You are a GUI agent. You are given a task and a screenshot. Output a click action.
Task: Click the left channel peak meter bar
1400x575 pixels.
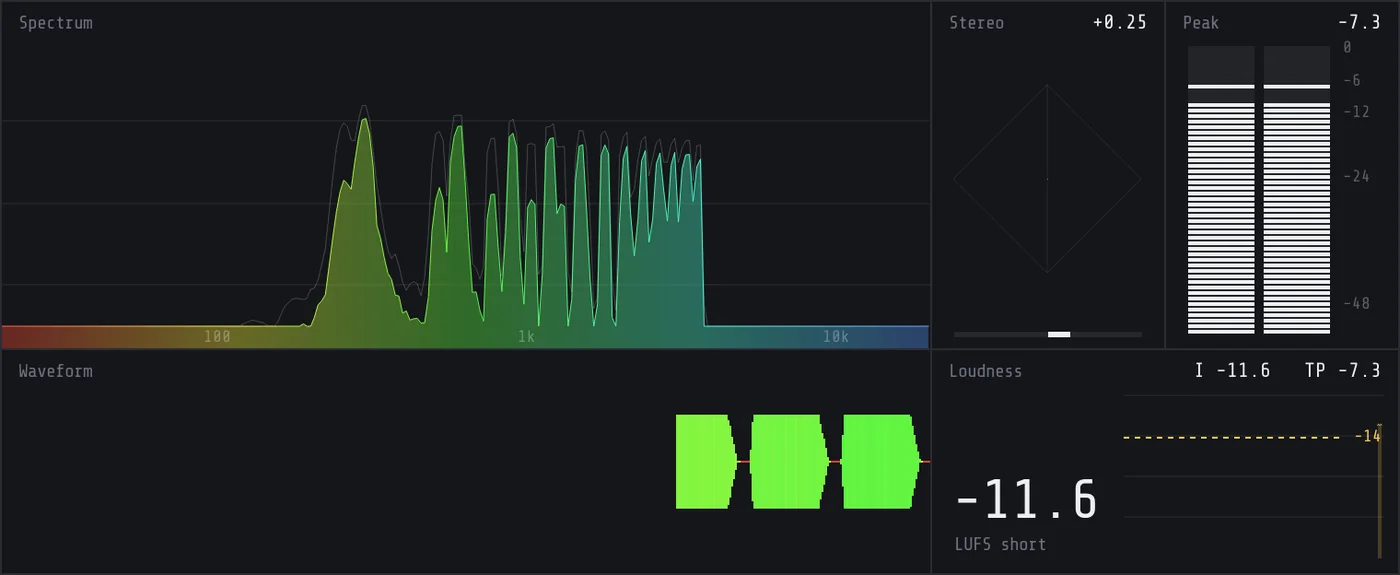pyautogui.click(x=1221, y=190)
